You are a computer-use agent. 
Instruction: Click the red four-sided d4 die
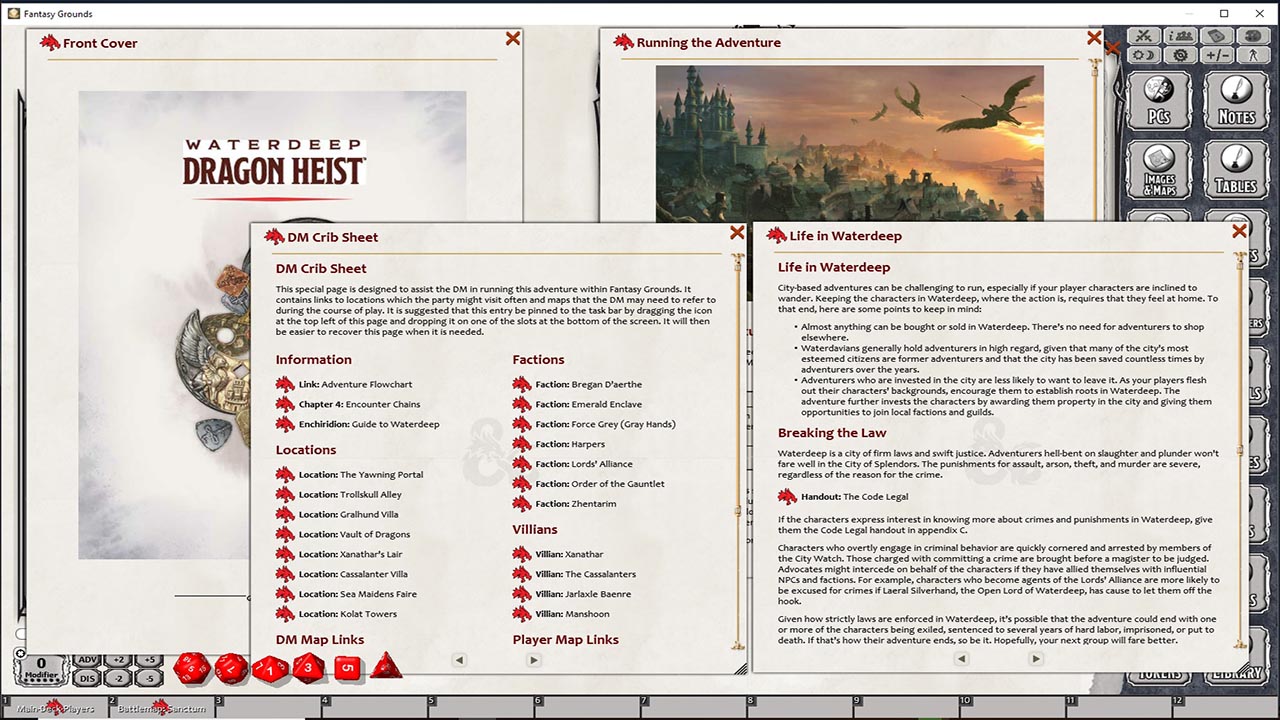point(386,666)
